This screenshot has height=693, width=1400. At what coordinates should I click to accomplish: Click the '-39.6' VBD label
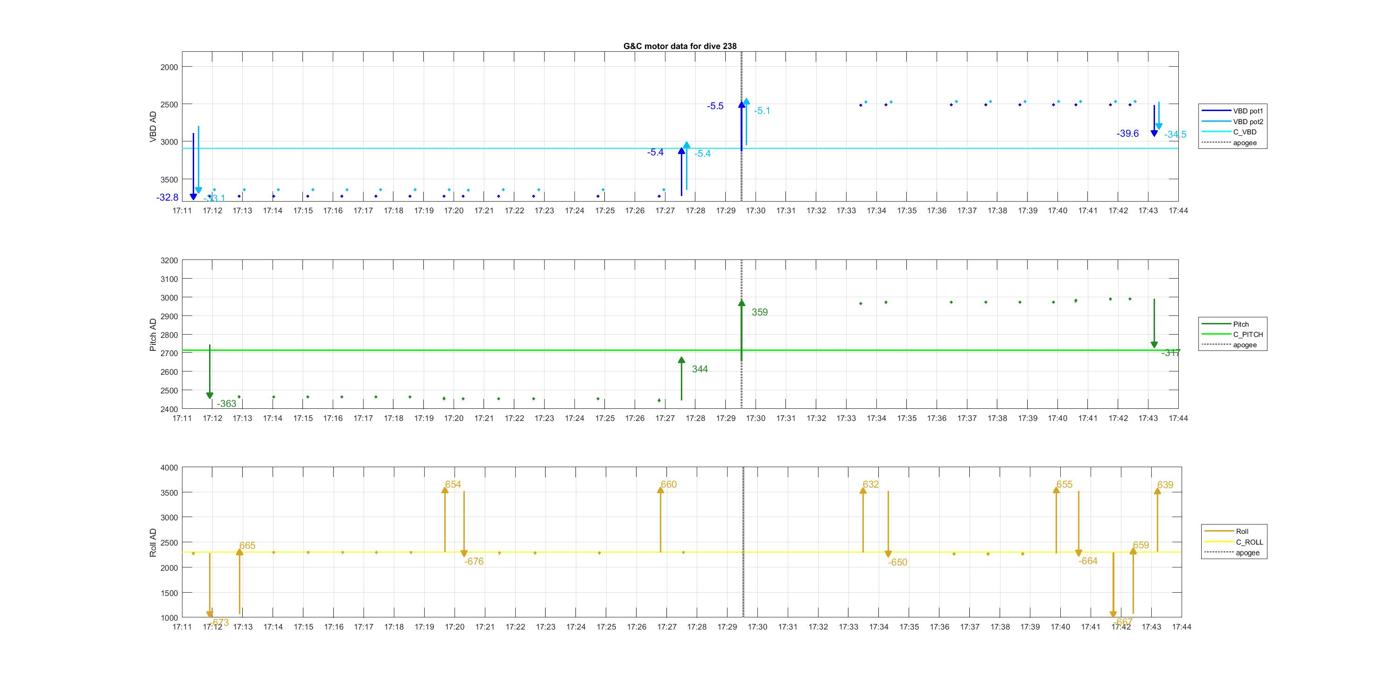(x=1128, y=133)
